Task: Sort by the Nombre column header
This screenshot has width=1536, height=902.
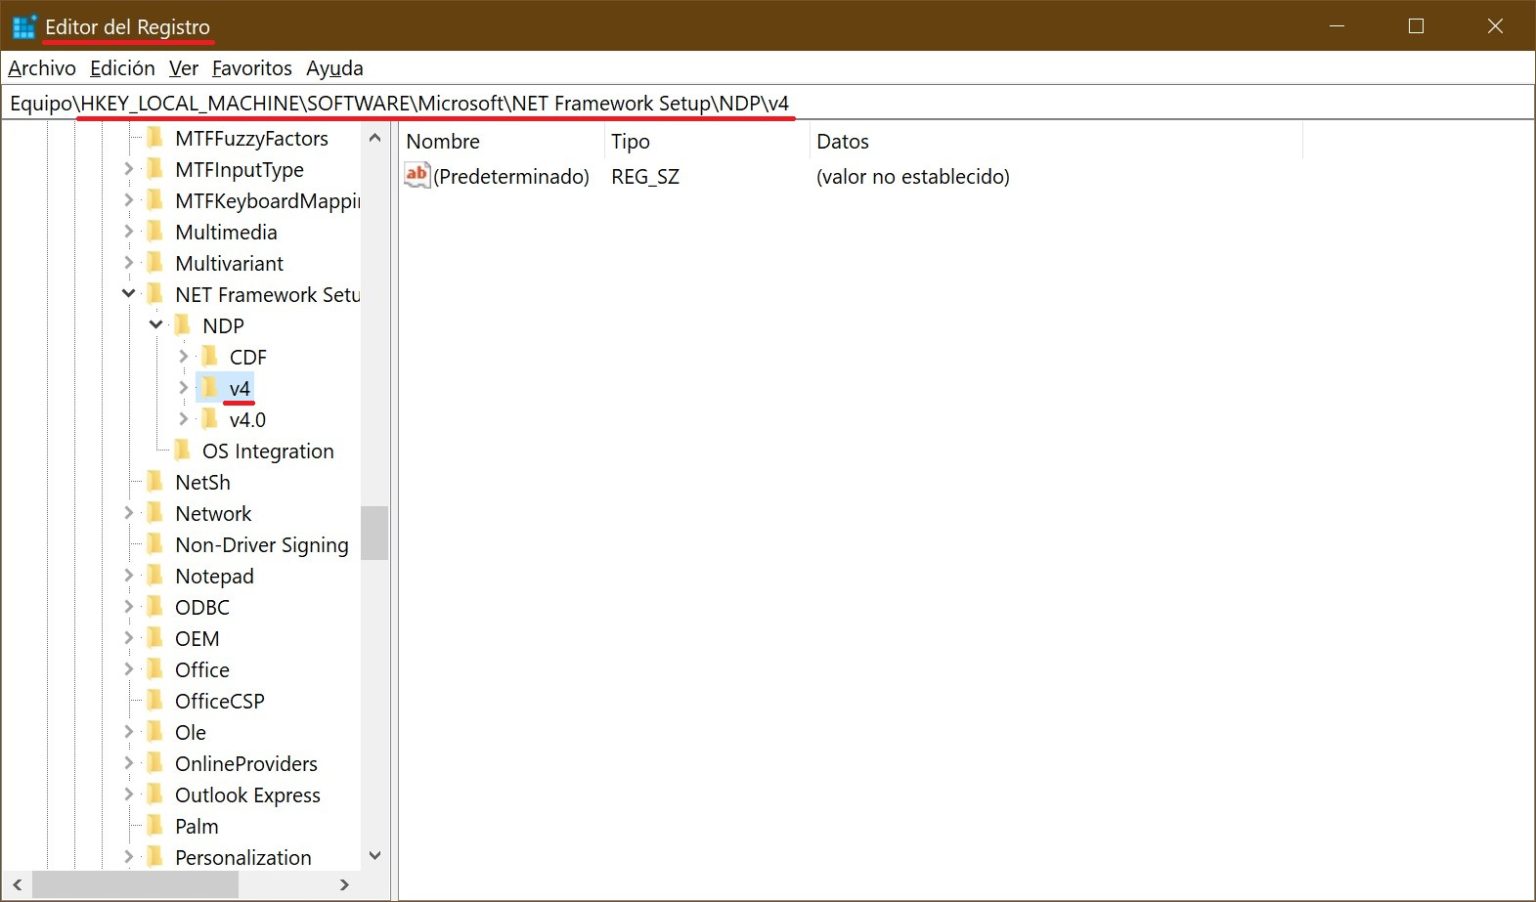Action: click(x=442, y=141)
